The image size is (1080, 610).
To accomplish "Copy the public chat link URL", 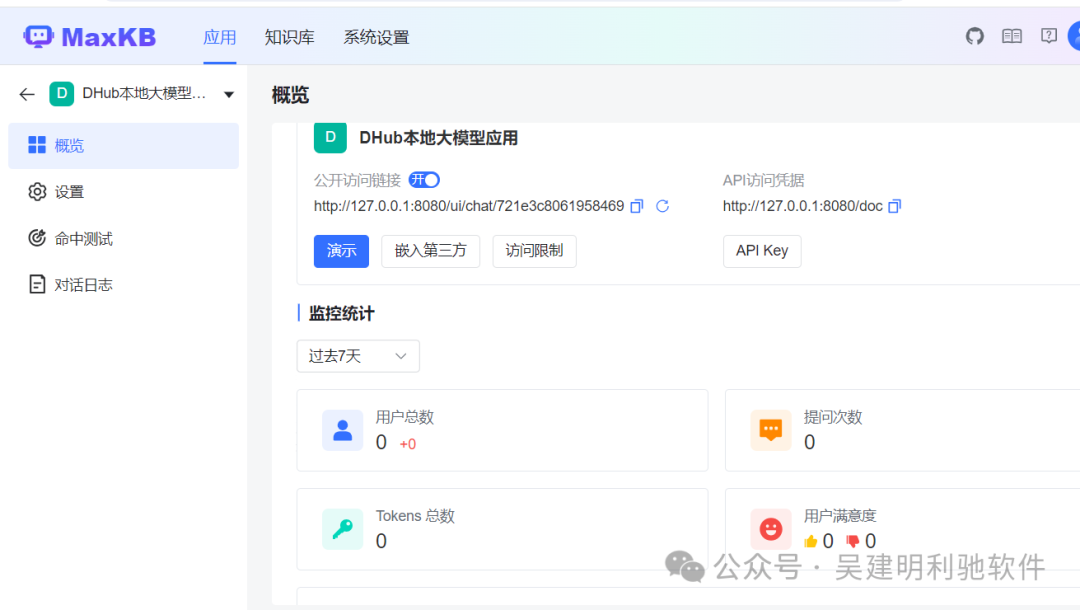I will pos(637,206).
